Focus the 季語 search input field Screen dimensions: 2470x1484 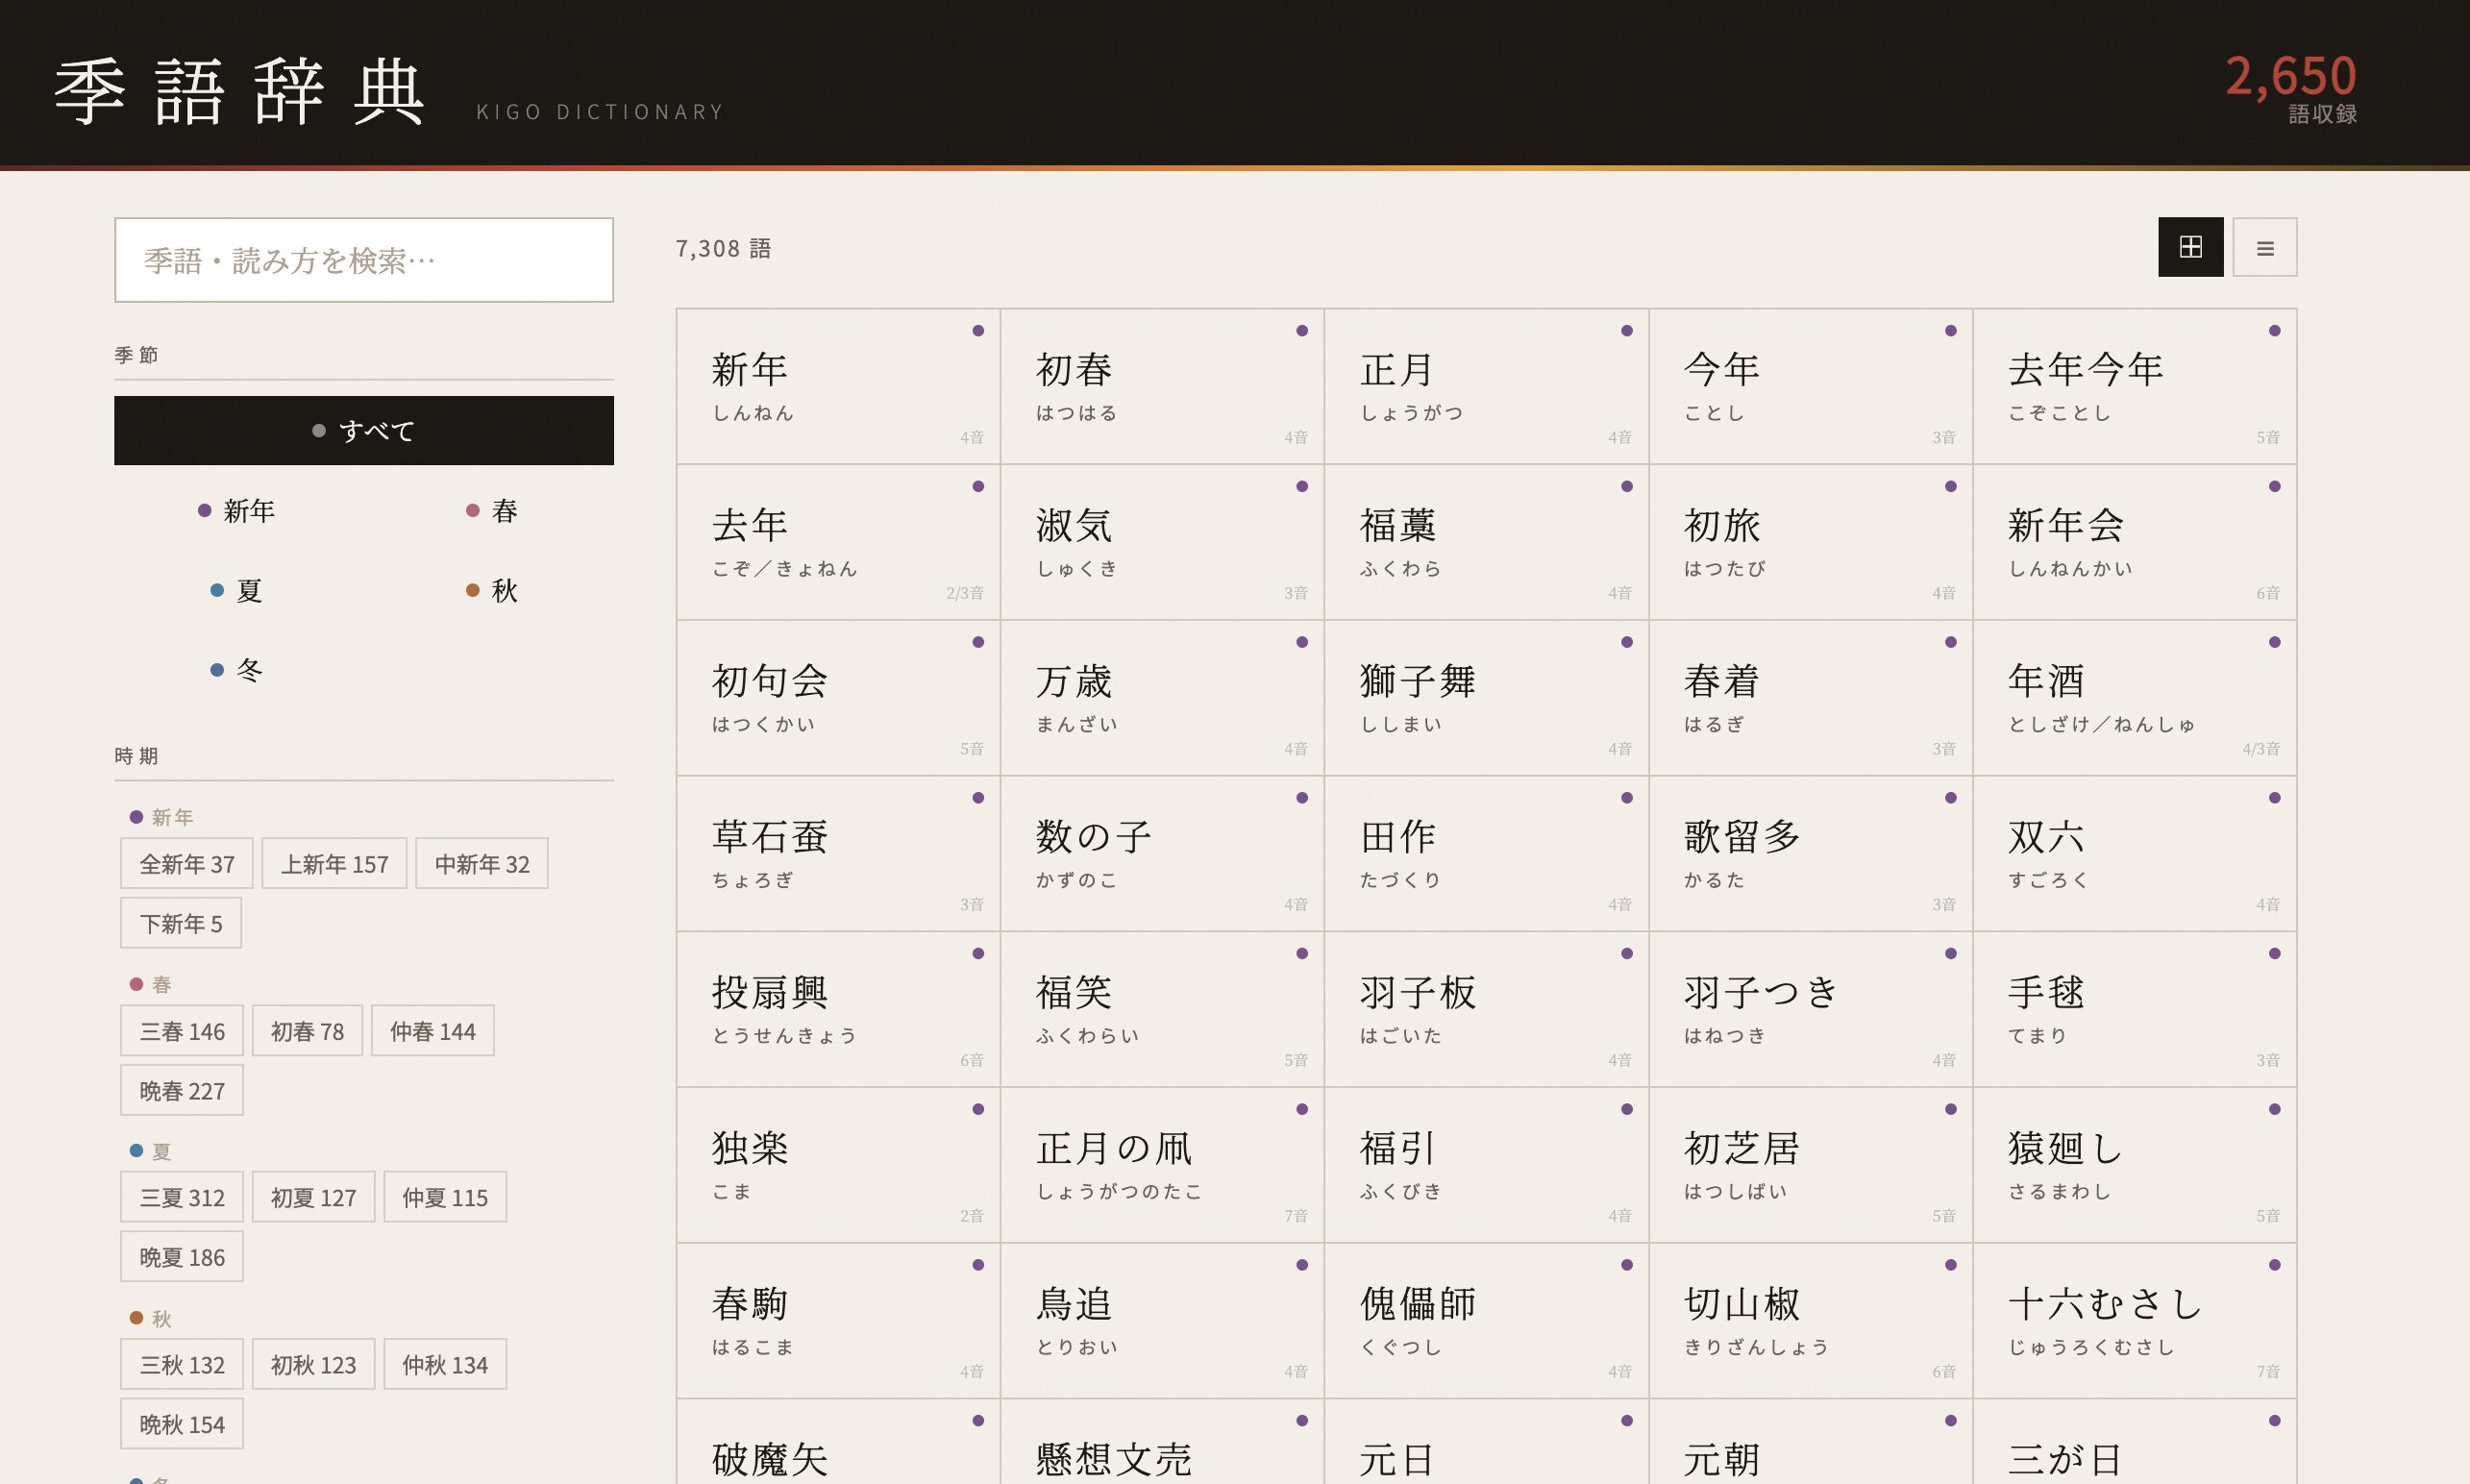363,260
